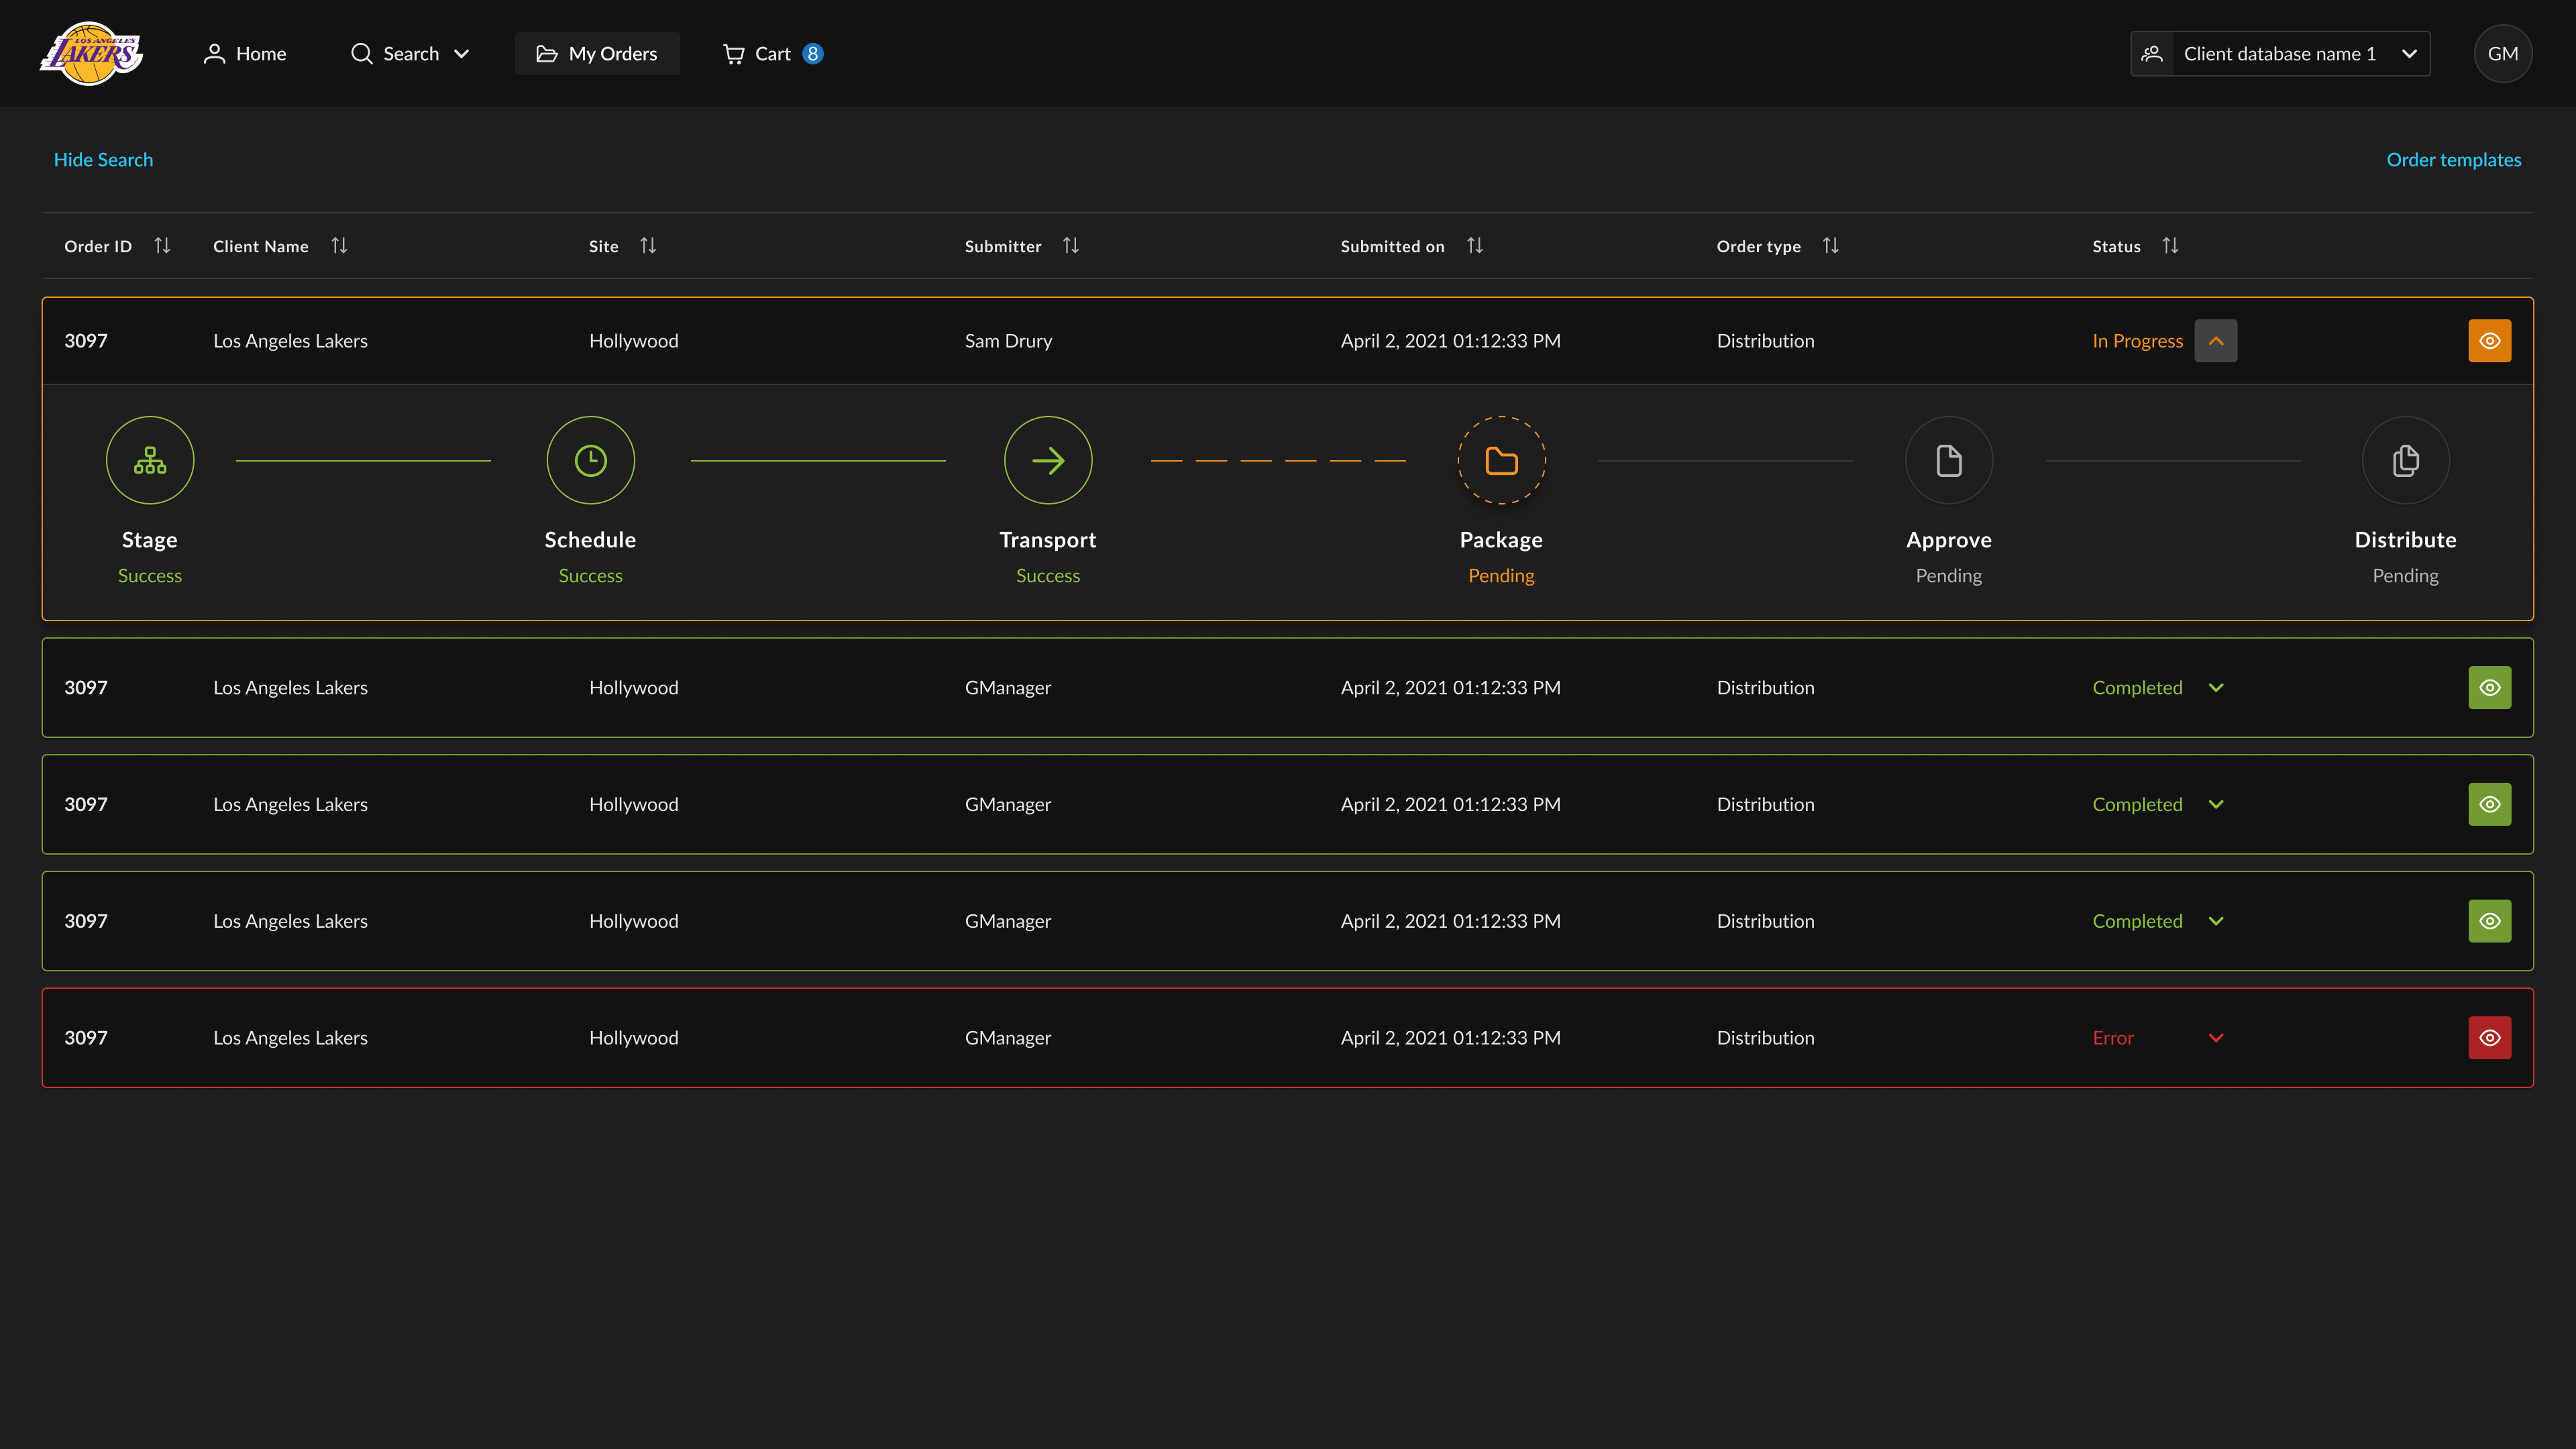Image resolution: width=2576 pixels, height=1449 pixels.
Task: Go to My Orders tab
Action: point(597,54)
